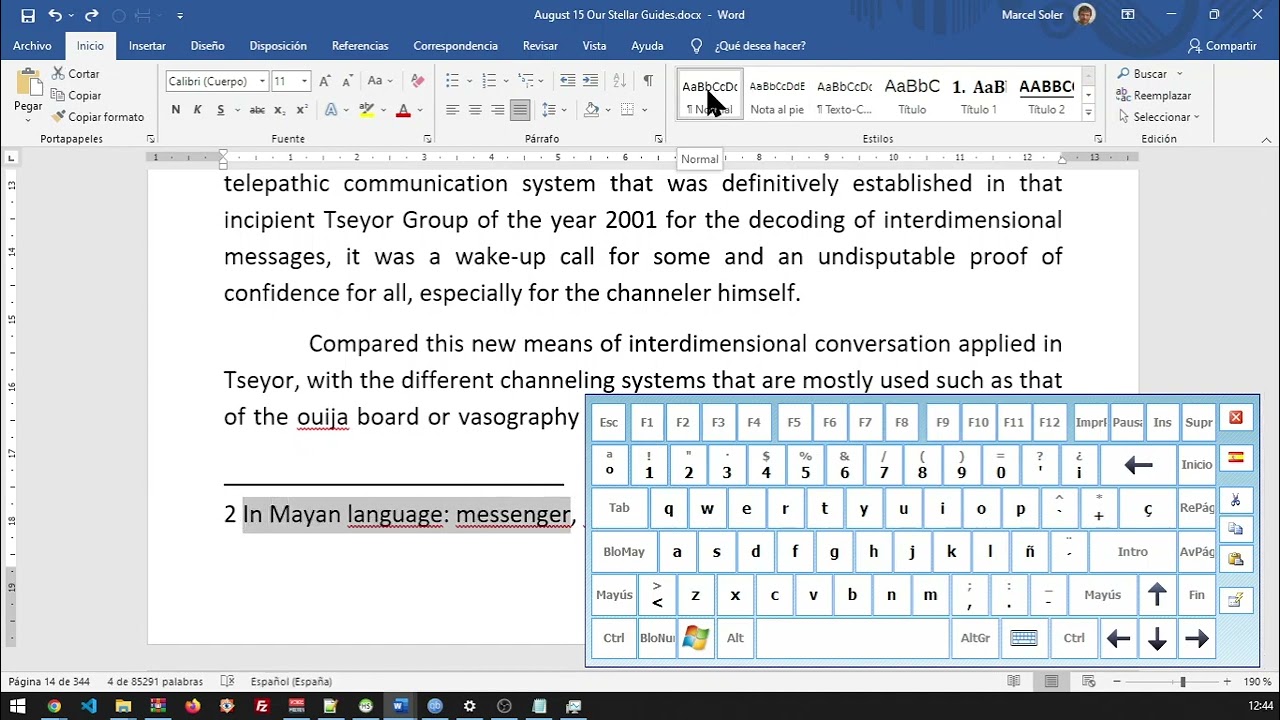The width and height of the screenshot is (1280, 720).
Task: Apply strikethrough (abc) formatting
Action: coord(257,110)
